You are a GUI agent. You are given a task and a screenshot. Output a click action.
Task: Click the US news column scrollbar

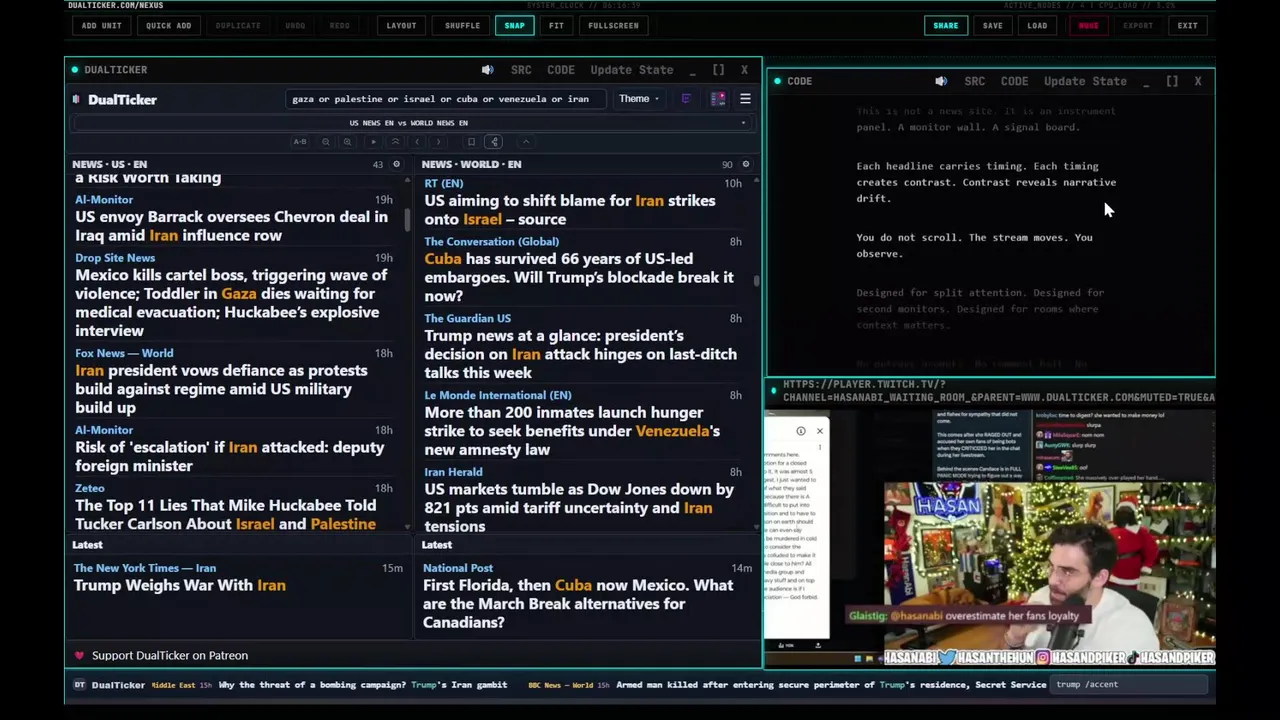[x=407, y=220]
